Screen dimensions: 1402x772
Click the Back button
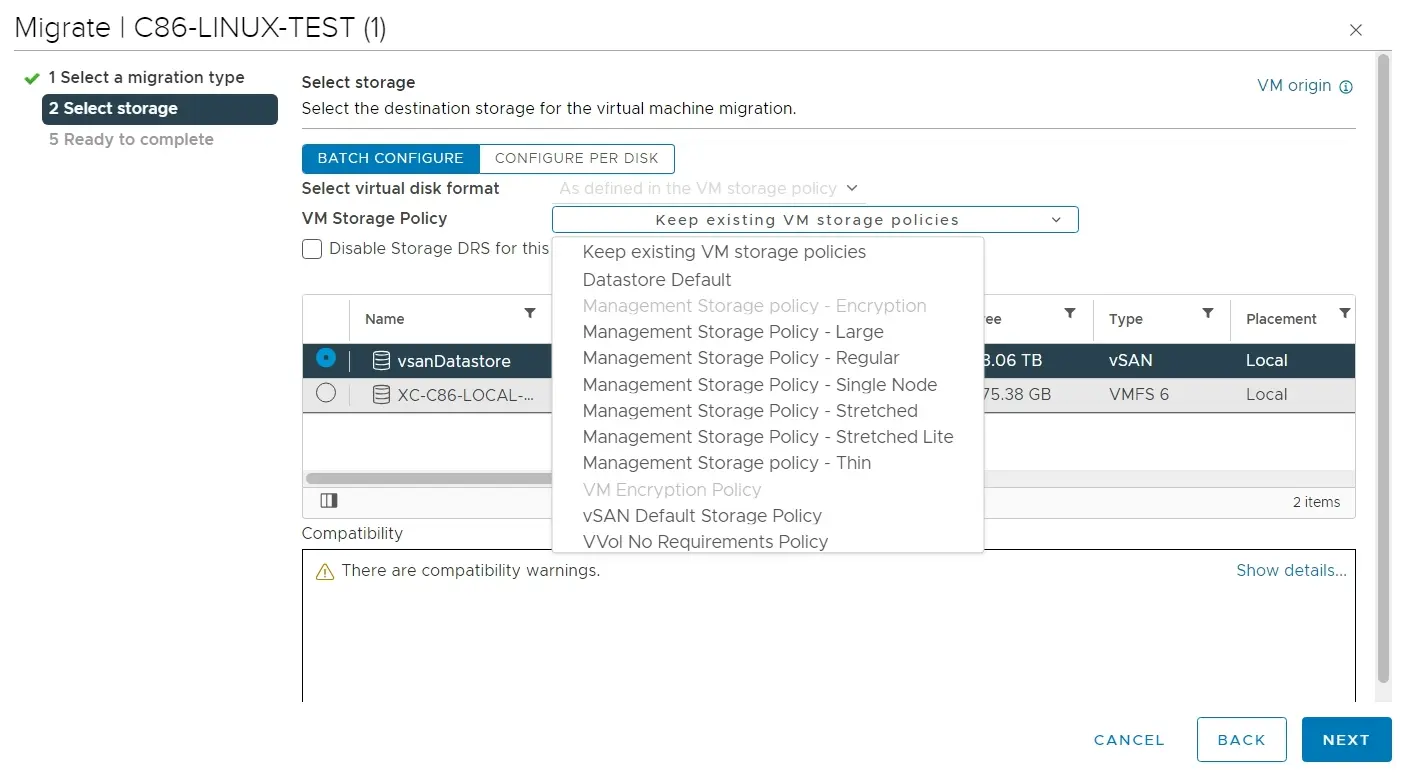point(1241,740)
